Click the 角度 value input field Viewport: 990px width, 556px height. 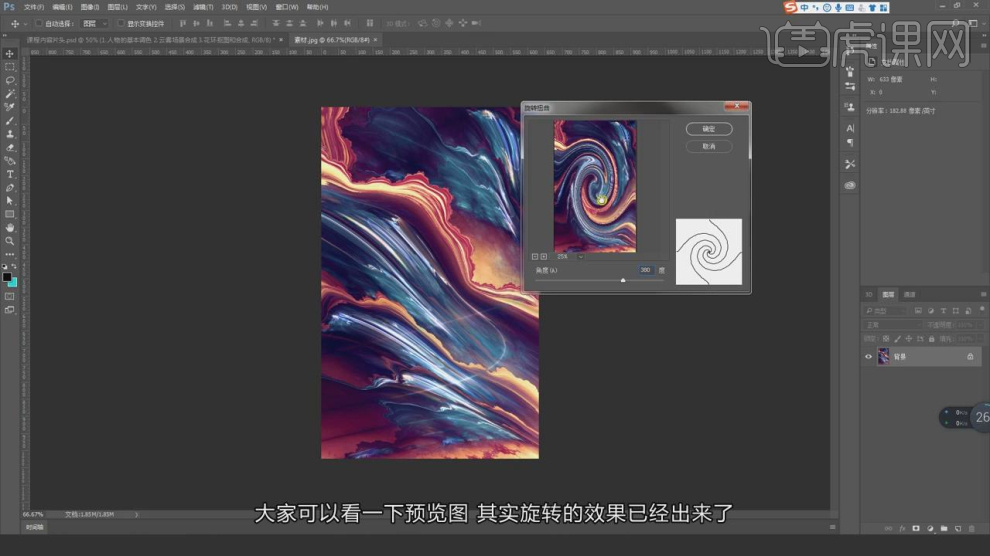point(646,270)
